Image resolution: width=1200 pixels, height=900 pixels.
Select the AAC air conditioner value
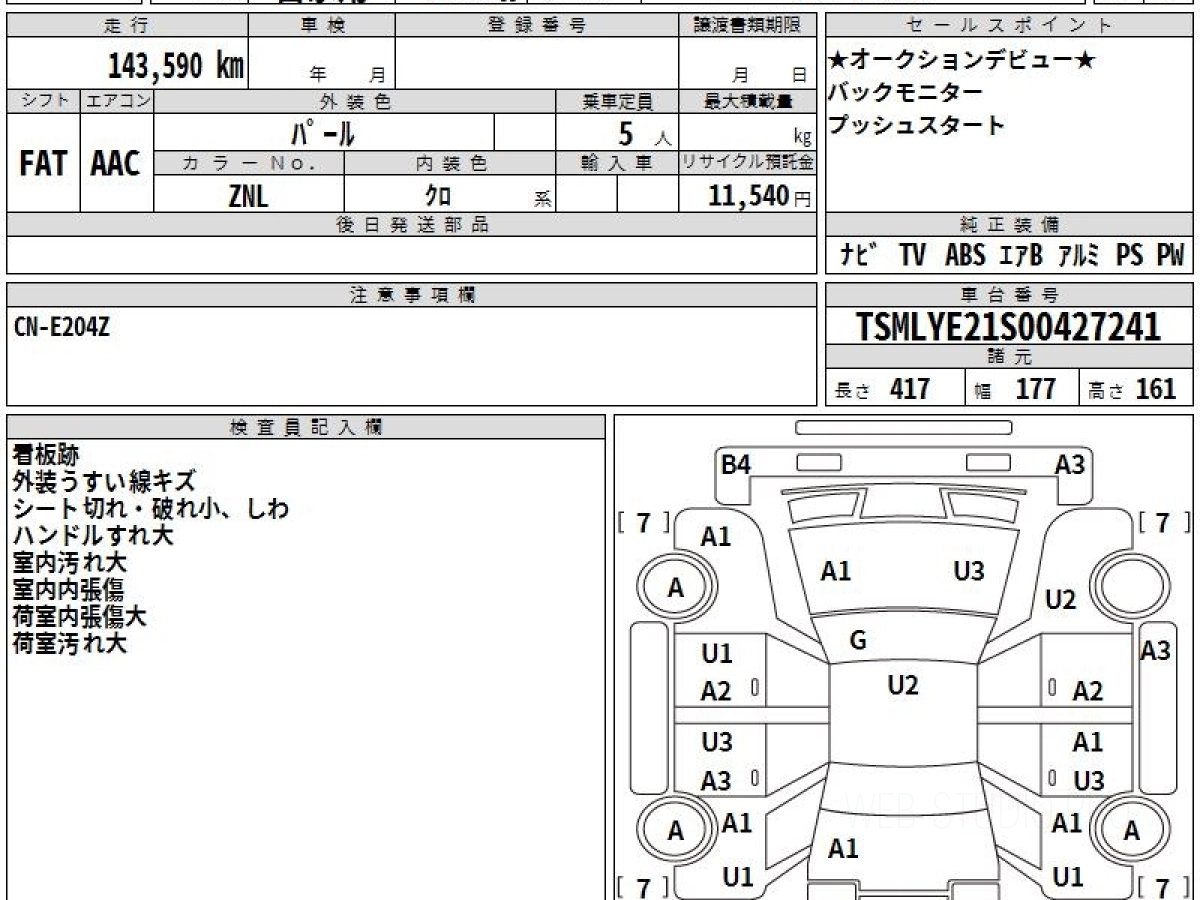[116, 164]
